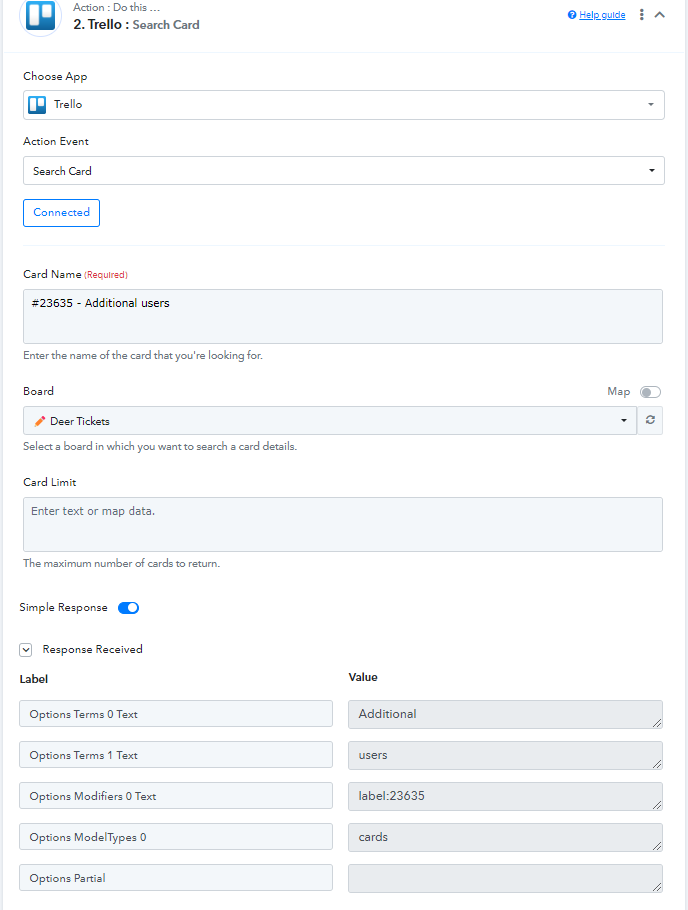Viewport: 688px width, 910px height.
Task: Click the resize handle of the Additional value field
Action: (x=657, y=723)
